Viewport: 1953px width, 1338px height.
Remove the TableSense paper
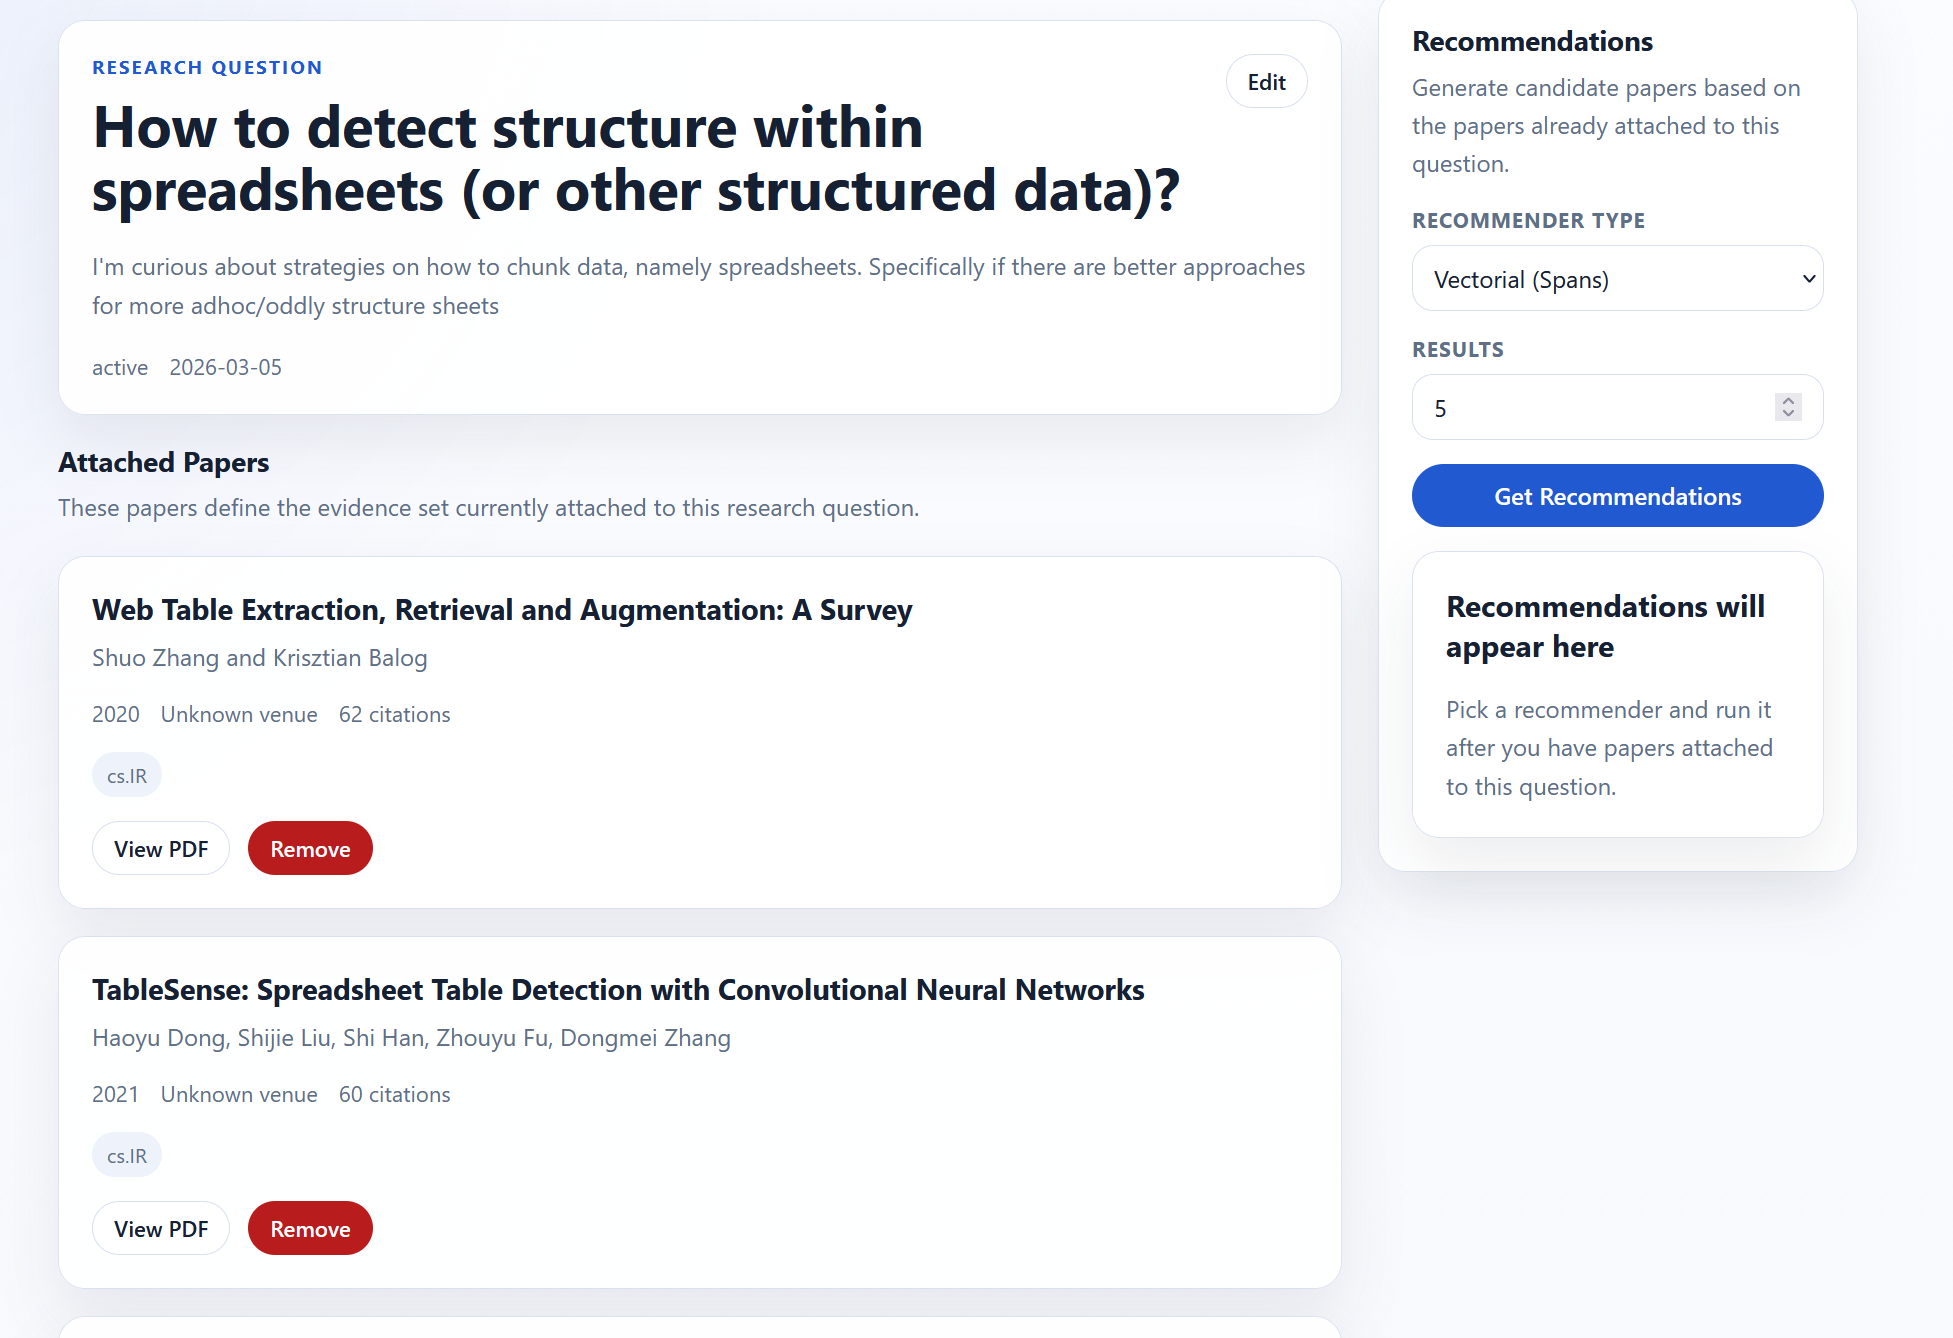(310, 1227)
